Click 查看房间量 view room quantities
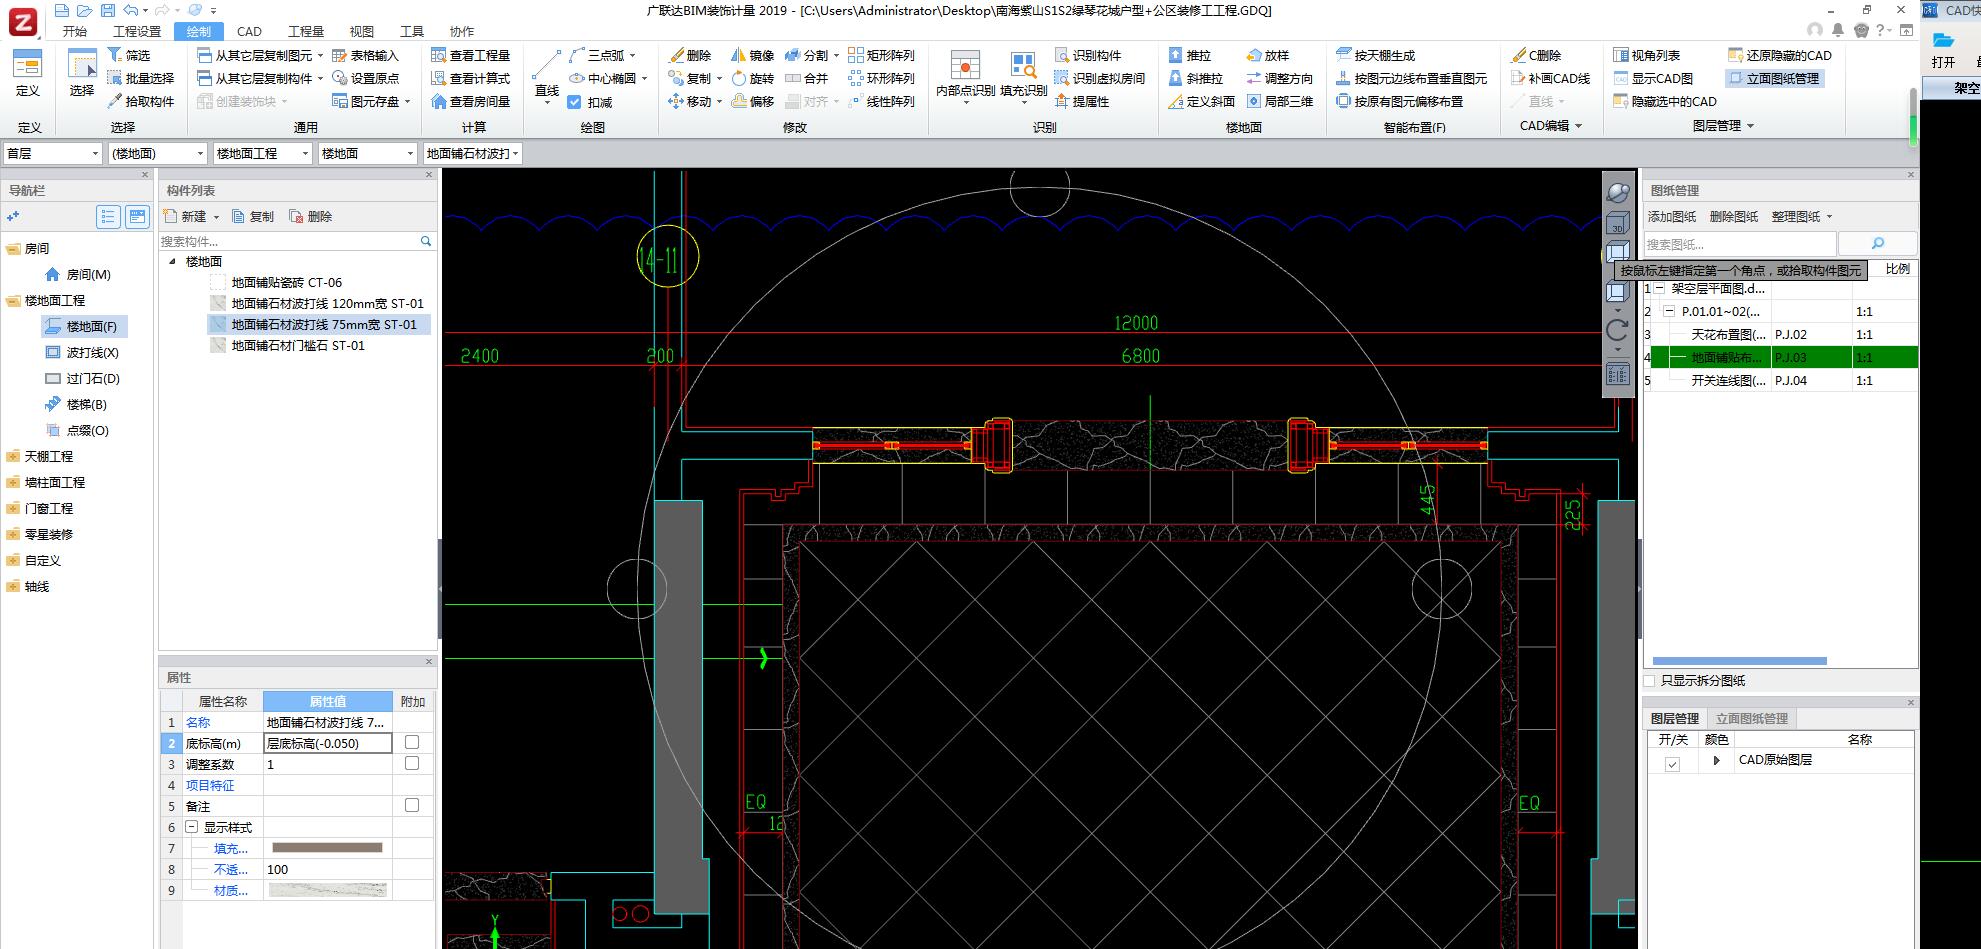The image size is (1981, 949). point(470,101)
